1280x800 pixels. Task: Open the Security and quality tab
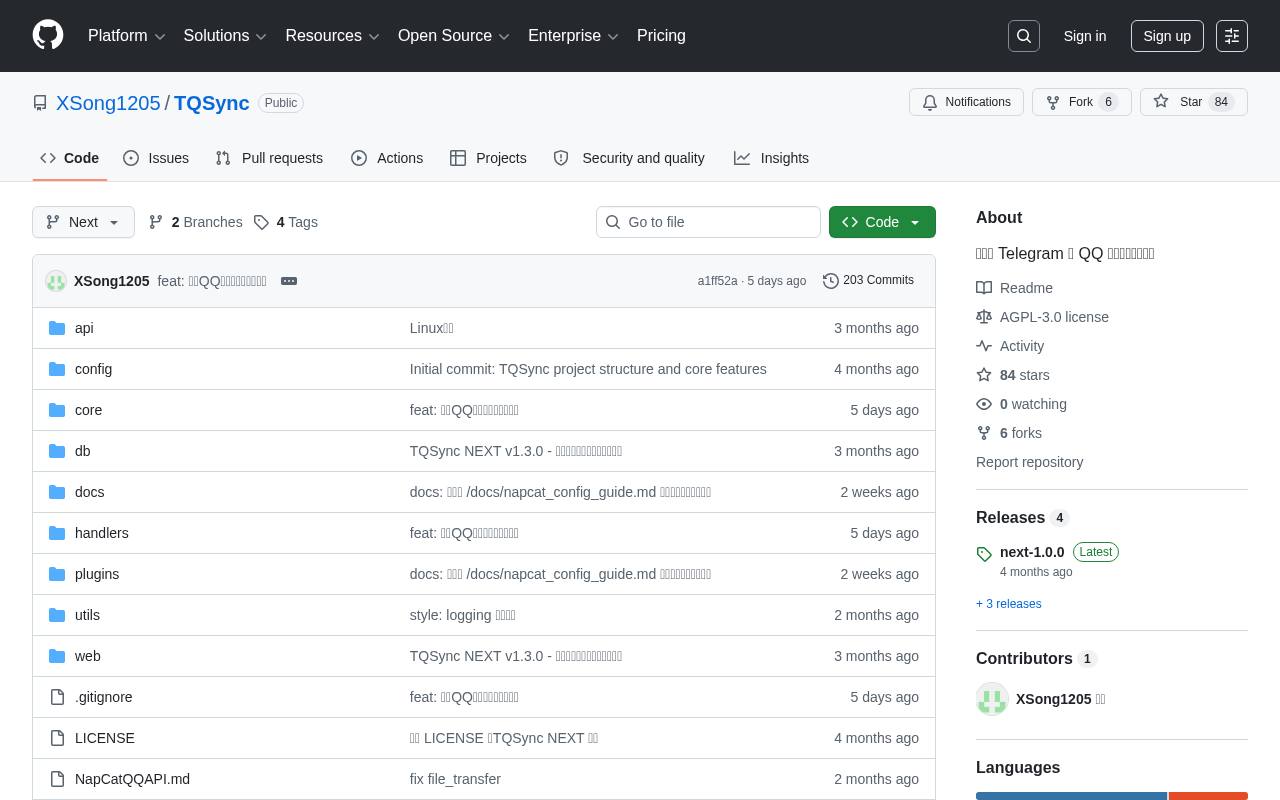click(x=629, y=158)
